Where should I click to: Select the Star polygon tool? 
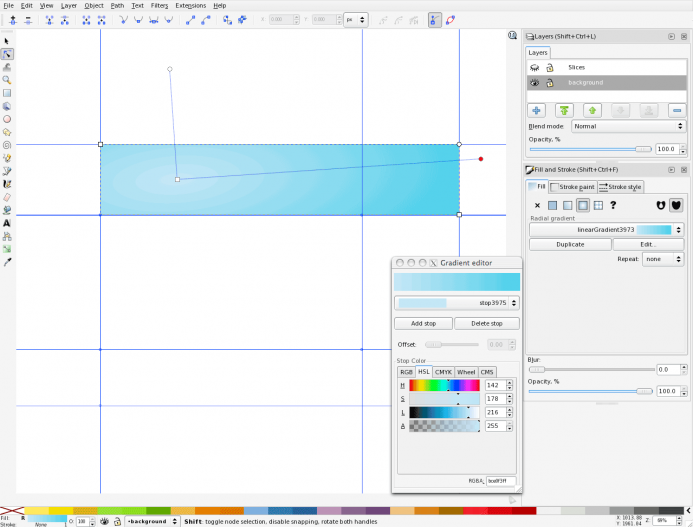7,132
